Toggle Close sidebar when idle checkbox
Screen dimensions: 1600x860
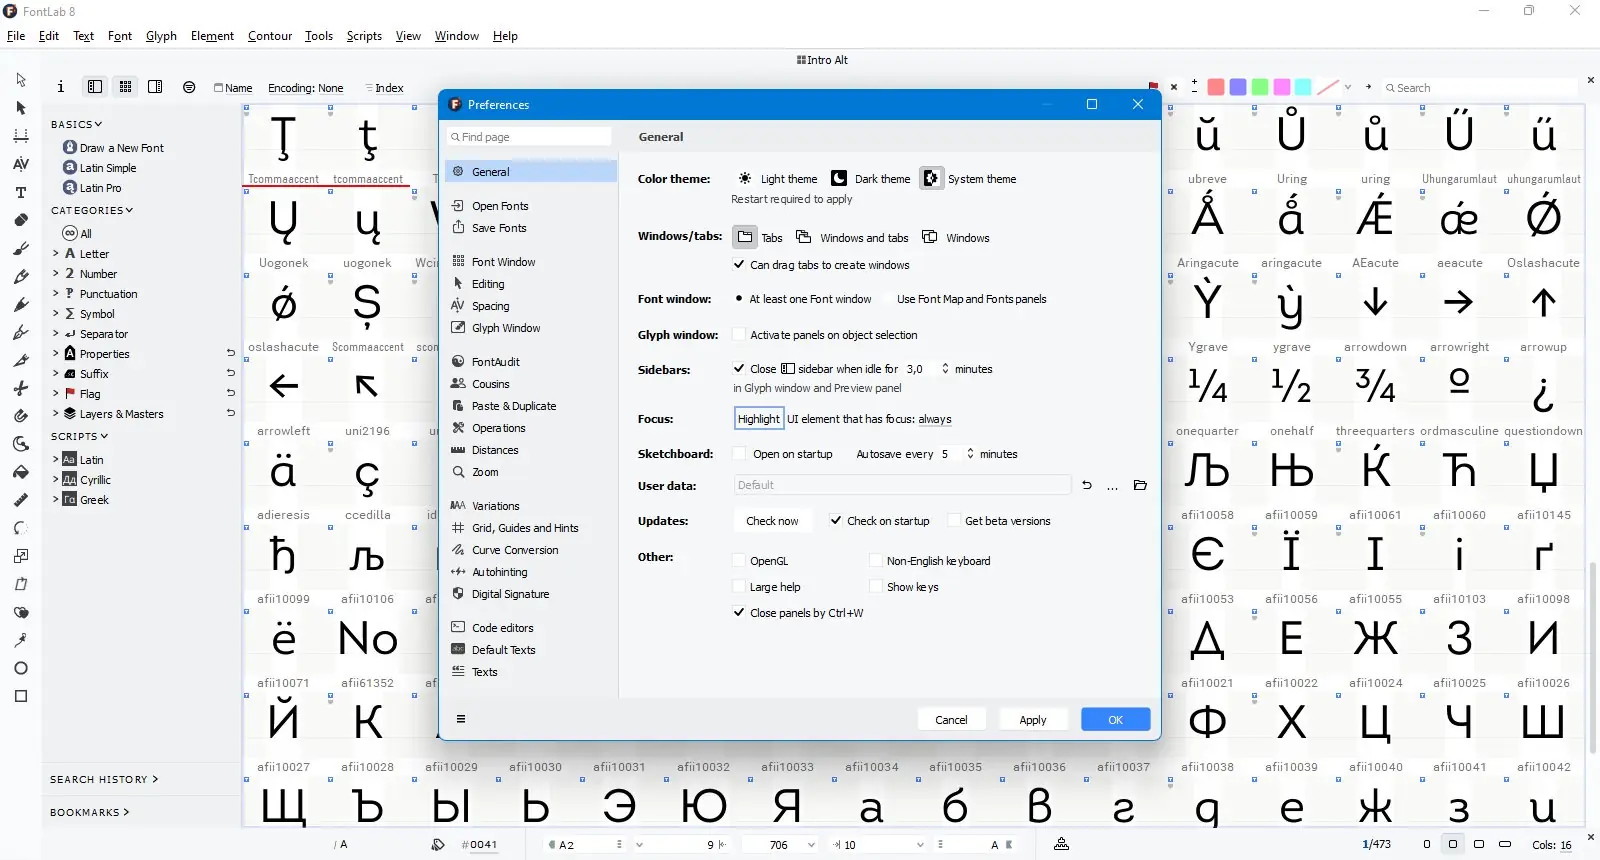click(x=739, y=369)
